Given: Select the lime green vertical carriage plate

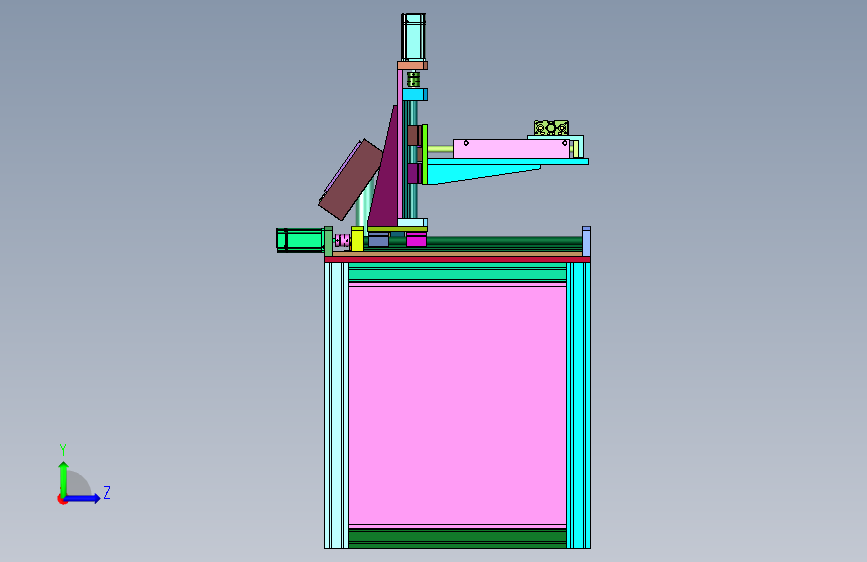Looking at the screenshot, I should tap(425, 154).
